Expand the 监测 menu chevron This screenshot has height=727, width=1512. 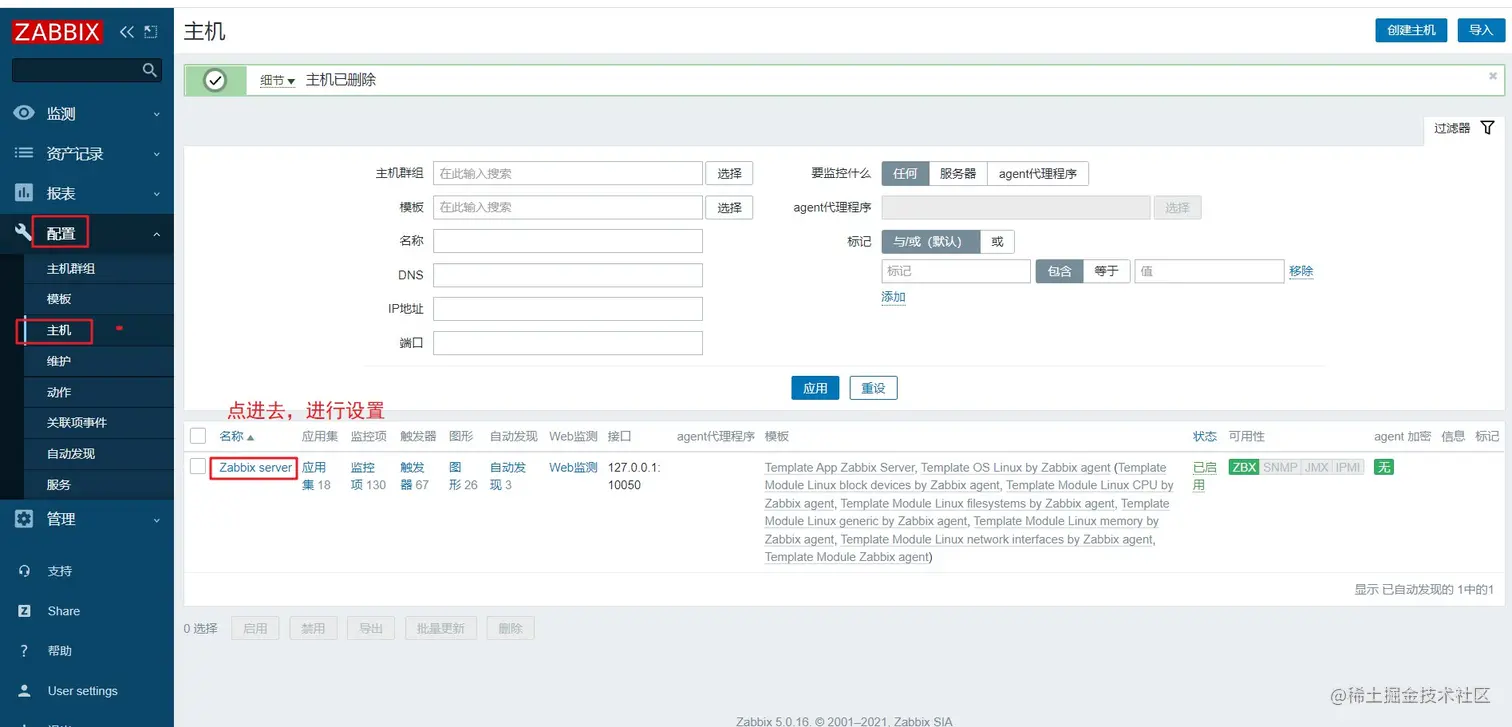pos(156,114)
